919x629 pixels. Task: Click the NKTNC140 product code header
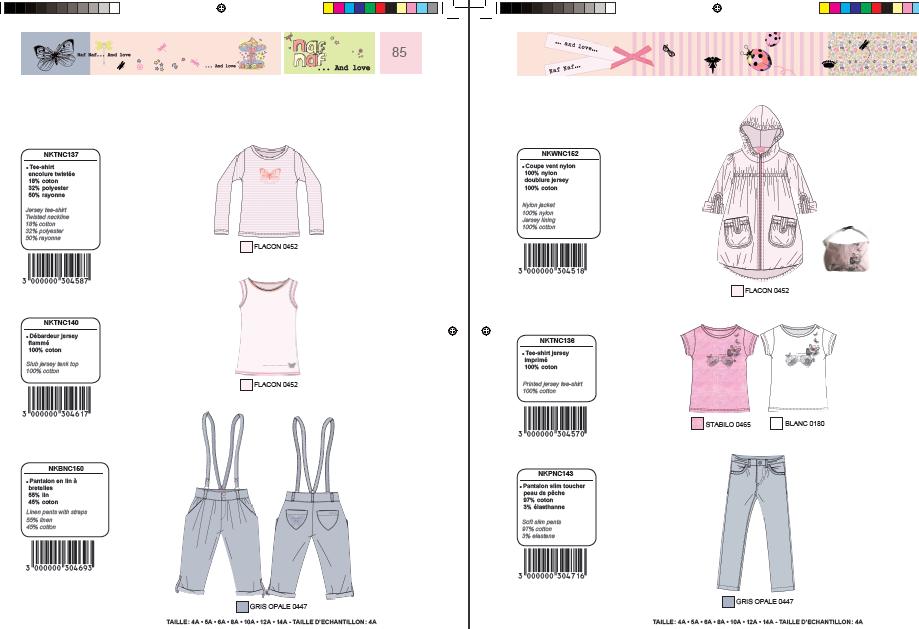point(61,323)
